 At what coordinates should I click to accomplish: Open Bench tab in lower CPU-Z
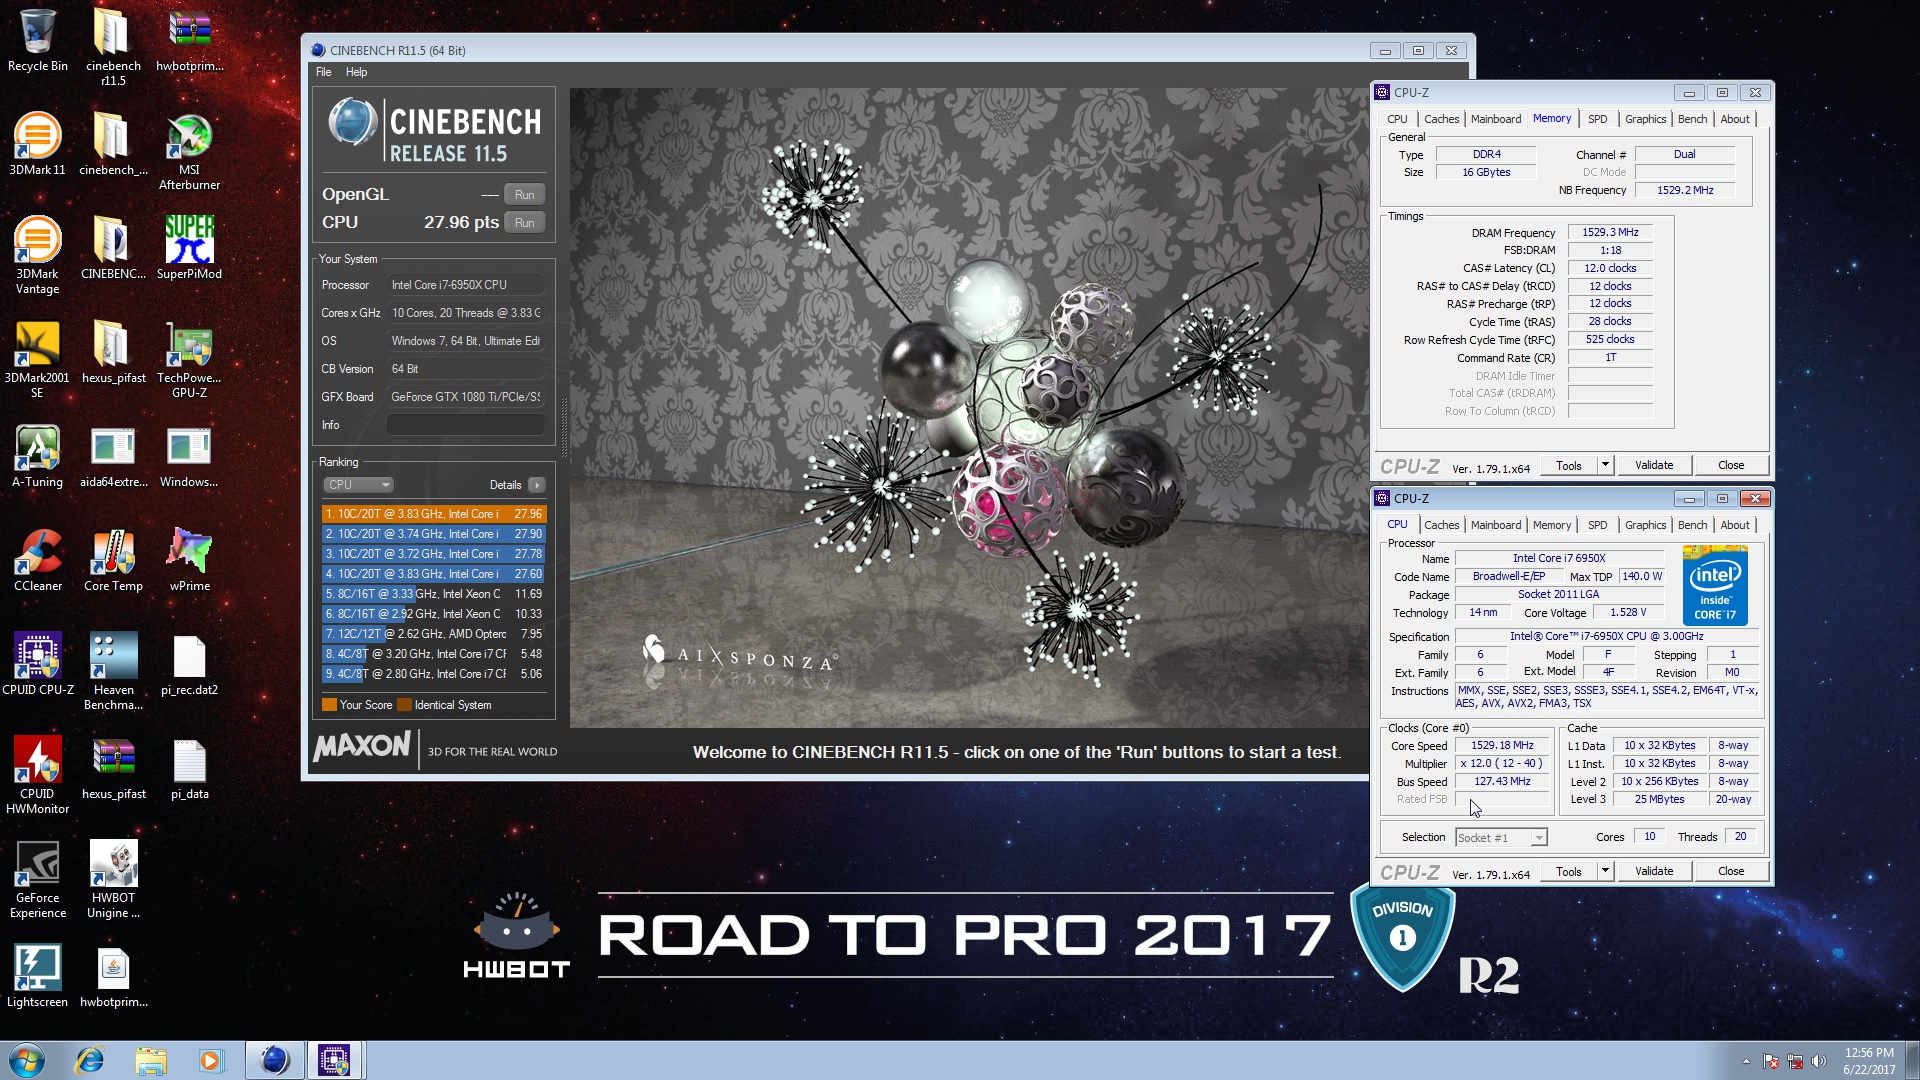pos(1692,525)
